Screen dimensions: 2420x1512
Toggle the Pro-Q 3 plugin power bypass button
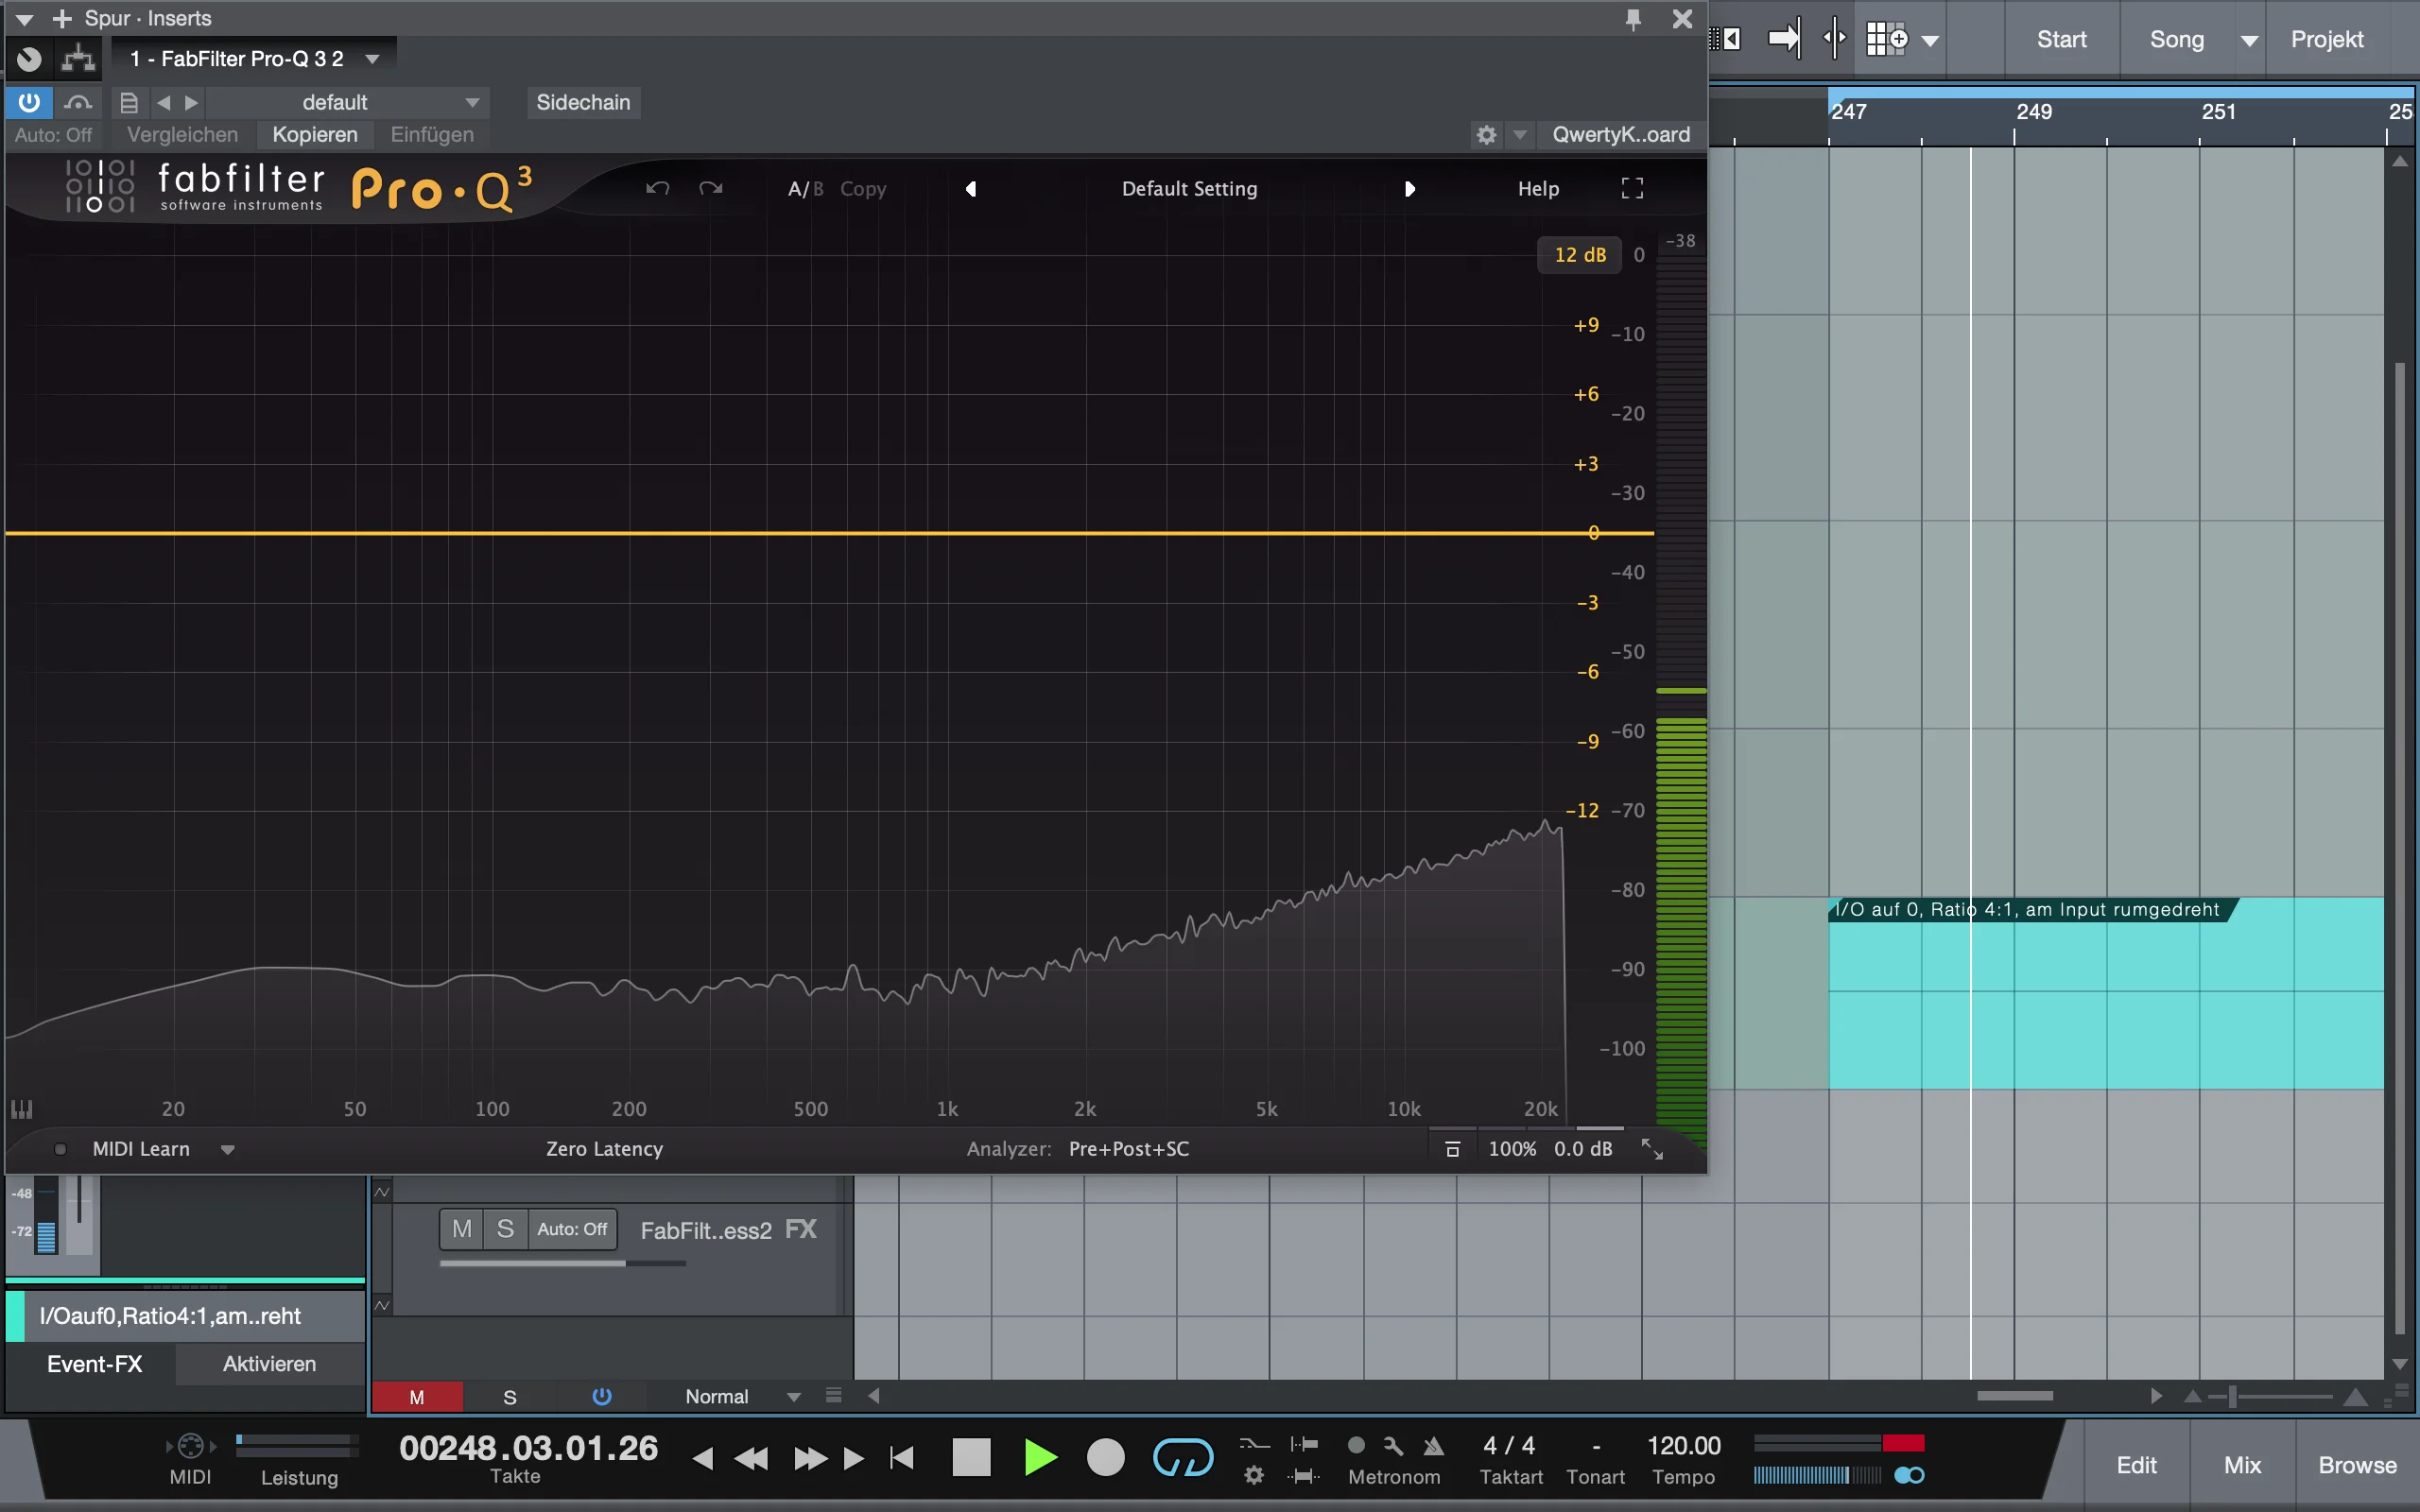pos(29,102)
